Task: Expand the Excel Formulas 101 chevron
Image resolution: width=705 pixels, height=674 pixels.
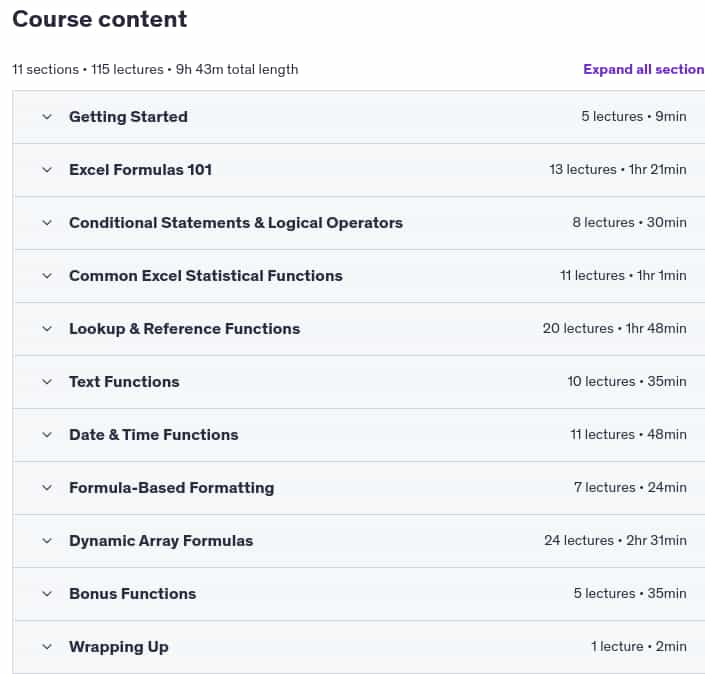Action: click(x=47, y=170)
